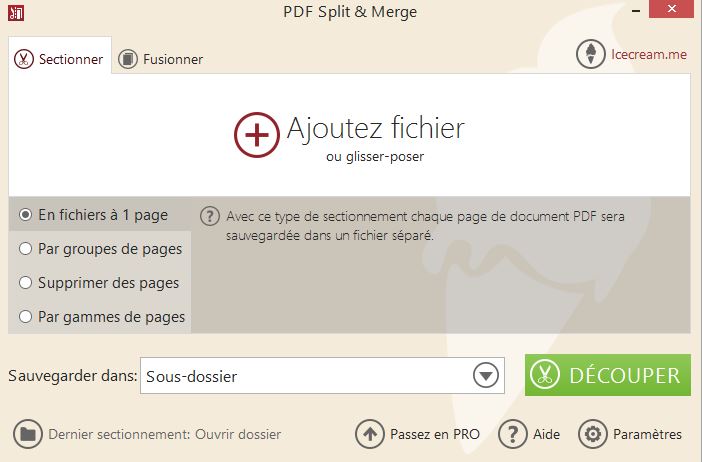Click the app logo in title bar
This screenshot has height=462, width=702.
tap(16, 13)
